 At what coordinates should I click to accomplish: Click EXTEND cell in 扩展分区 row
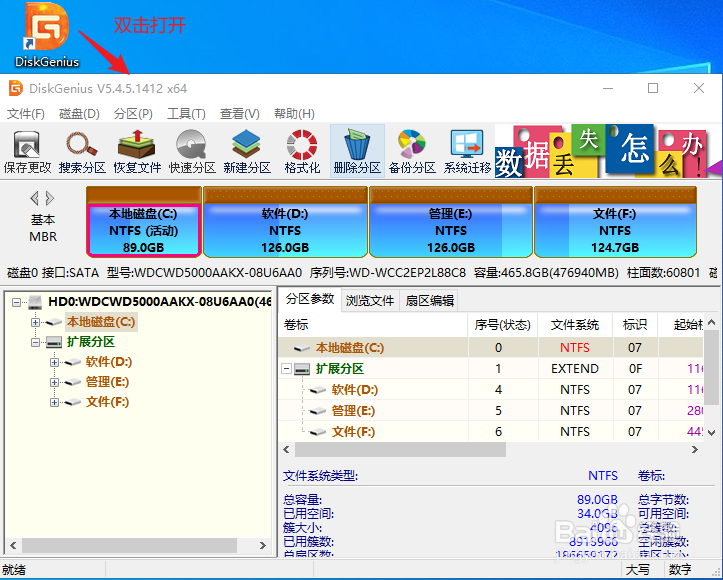click(575, 369)
